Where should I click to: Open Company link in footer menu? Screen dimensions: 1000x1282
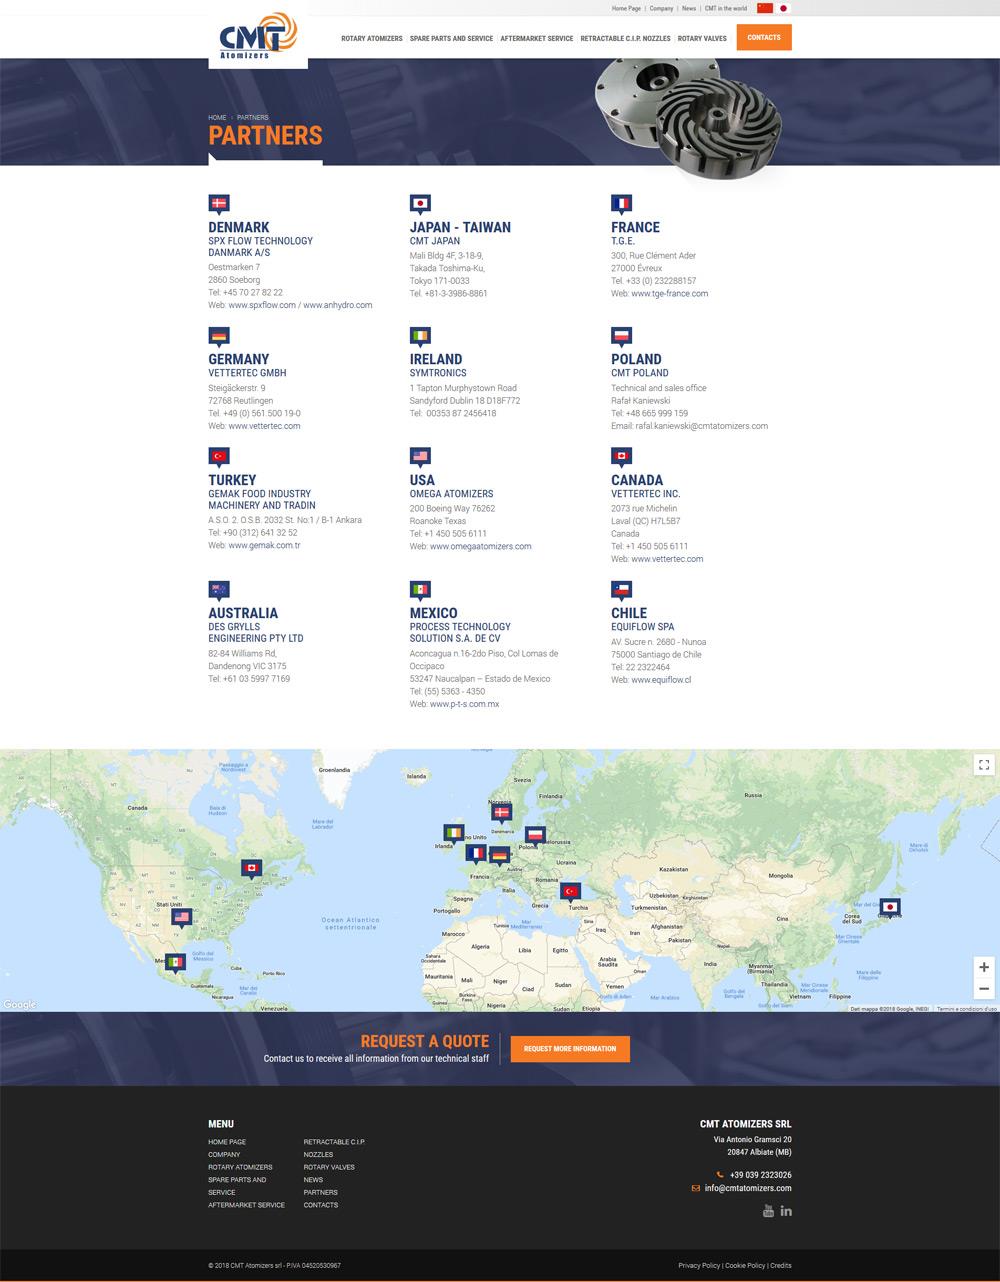[x=224, y=1155]
